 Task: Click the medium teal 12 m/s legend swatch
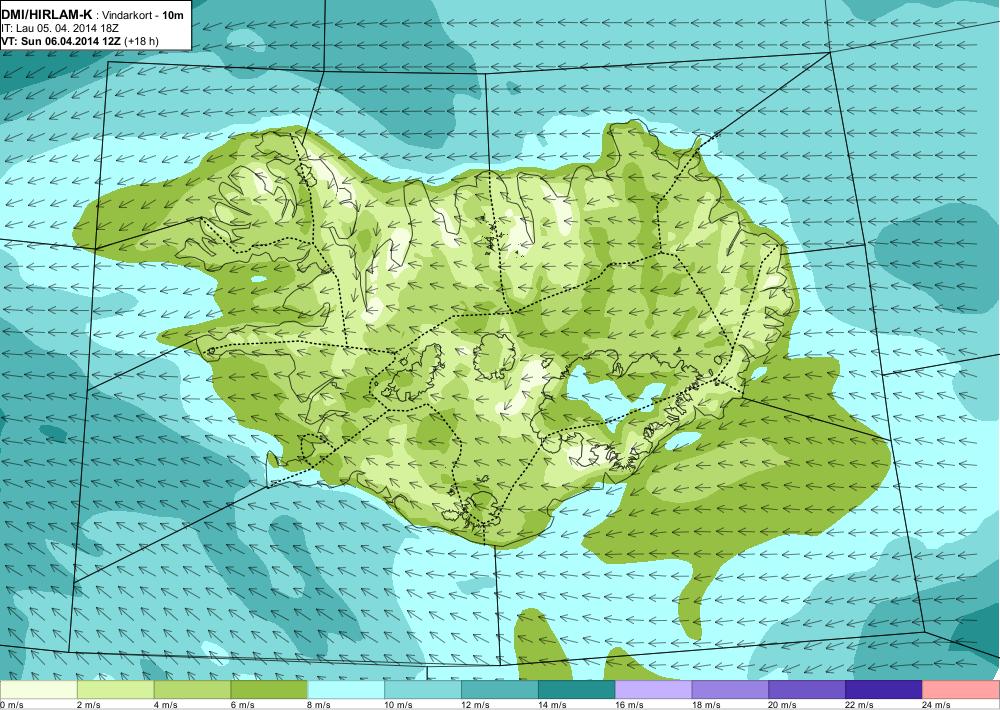point(500,690)
